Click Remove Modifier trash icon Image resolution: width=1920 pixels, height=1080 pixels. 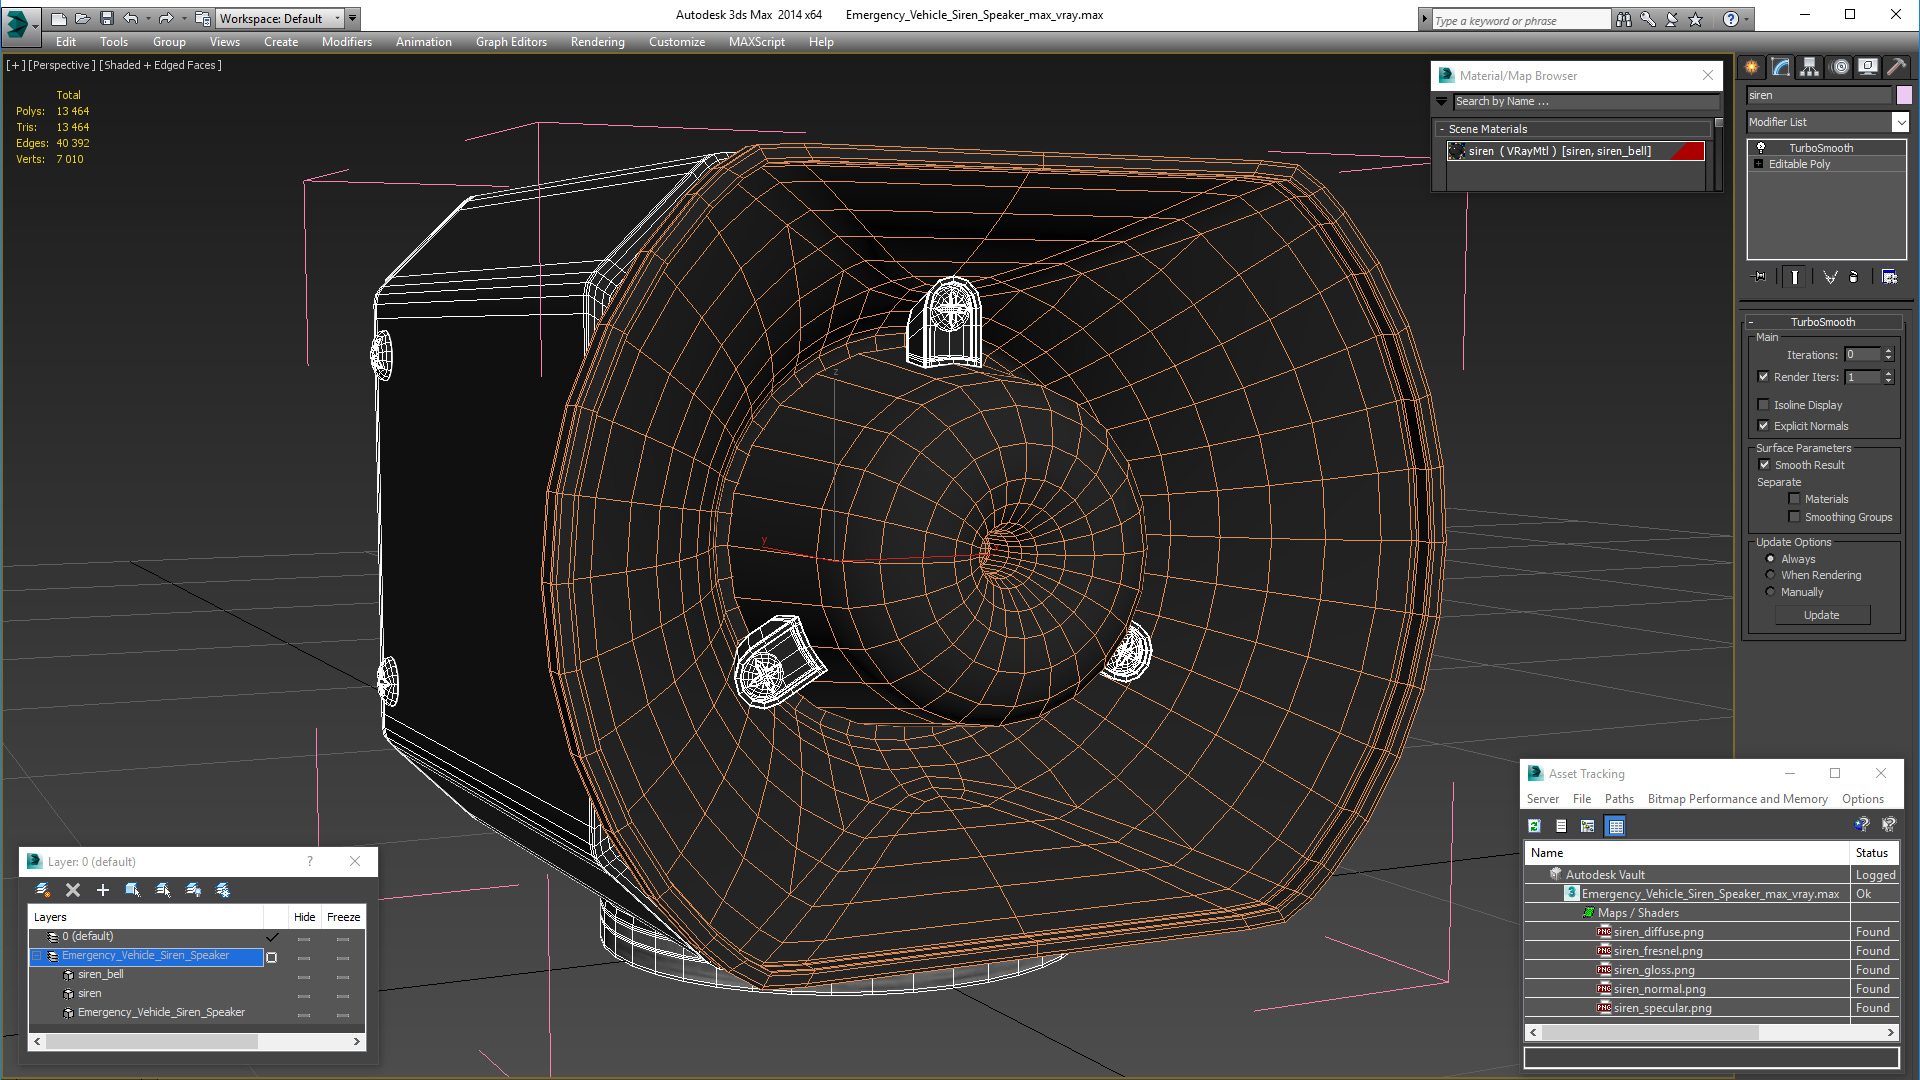1854,277
